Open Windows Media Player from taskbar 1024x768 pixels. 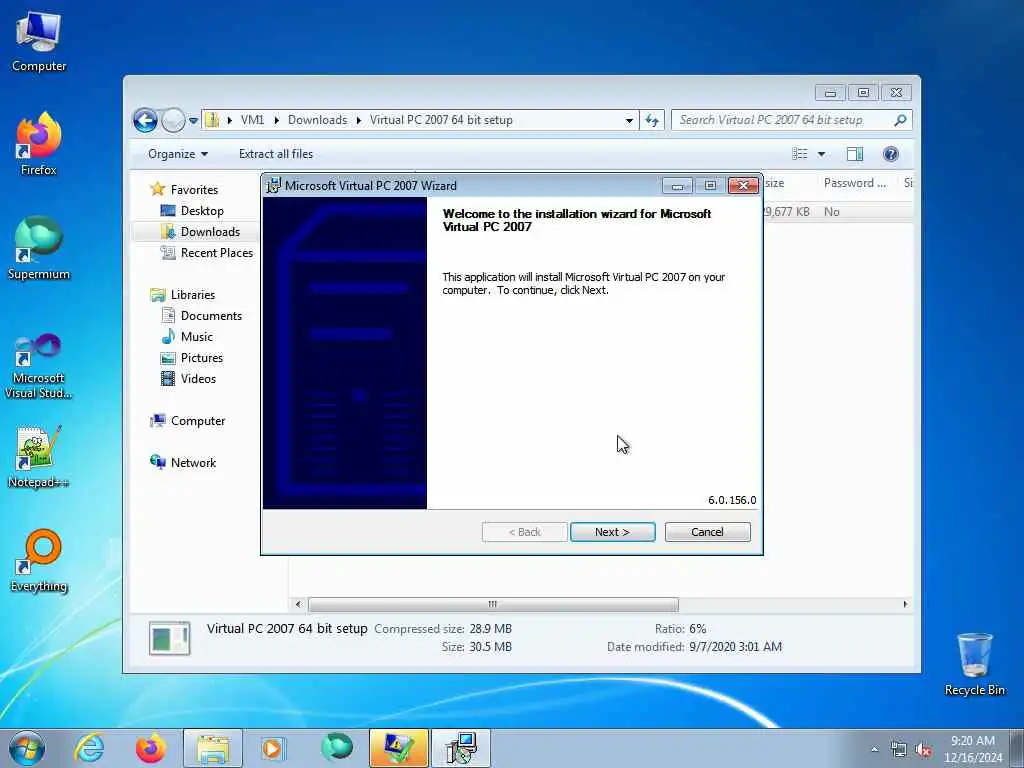pyautogui.click(x=272, y=748)
